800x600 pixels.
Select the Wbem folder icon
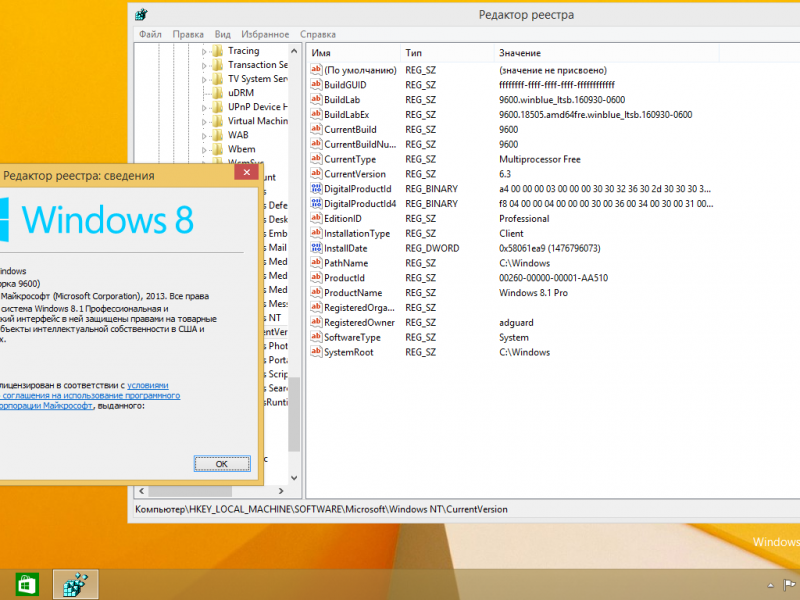coord(218,149)
